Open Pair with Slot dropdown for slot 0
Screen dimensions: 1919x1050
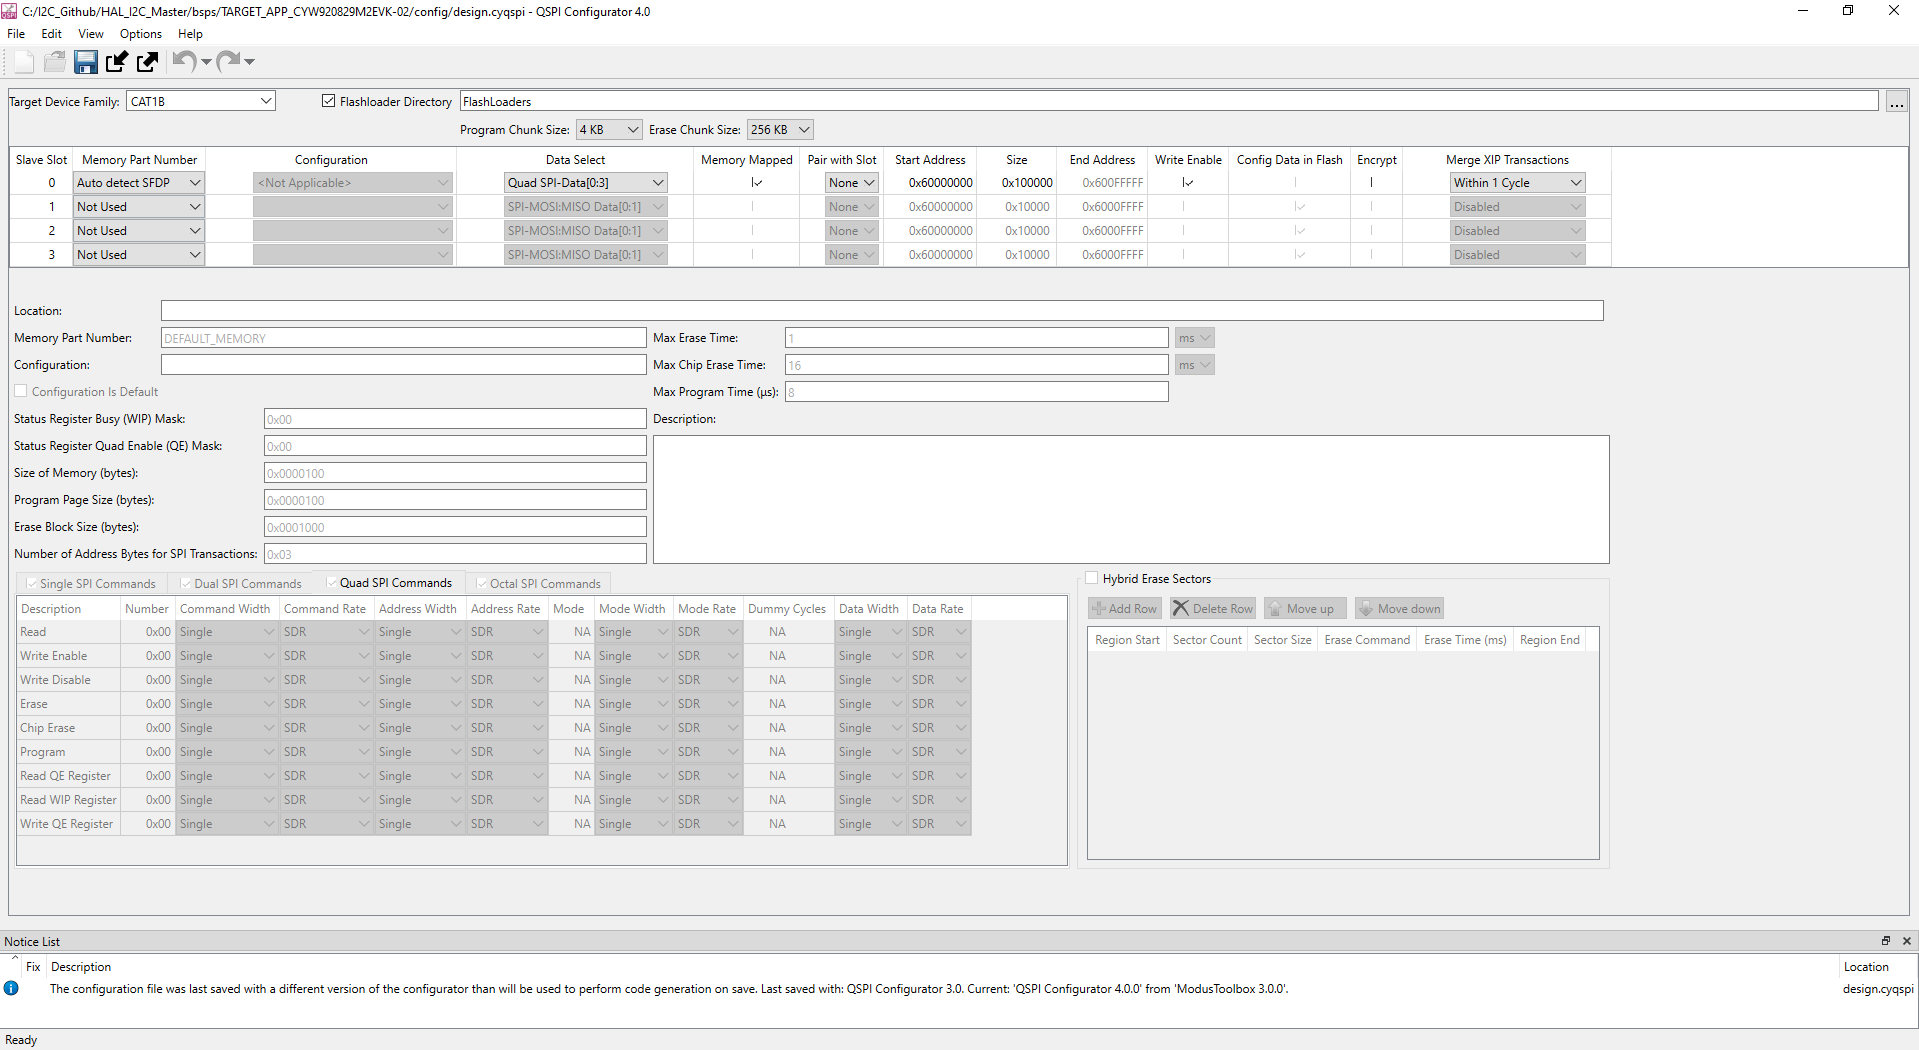[x=852, y=183]
